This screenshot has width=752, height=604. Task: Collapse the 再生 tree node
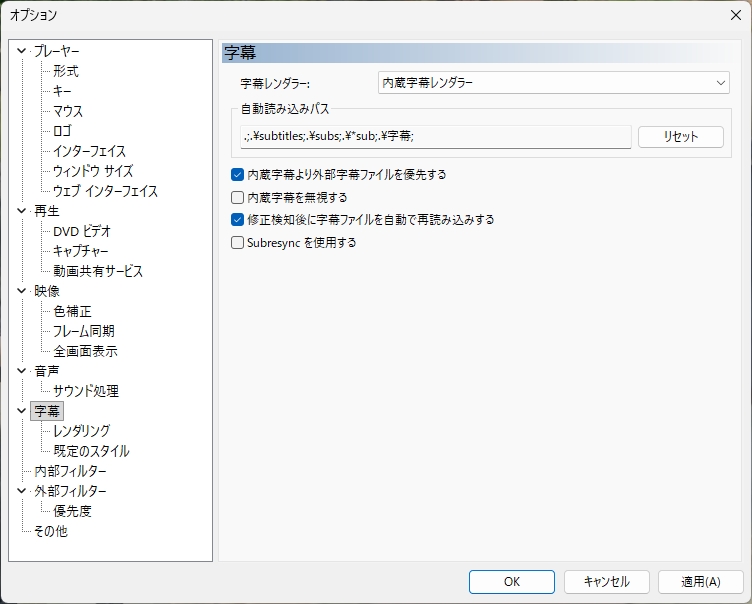[22, 211]
